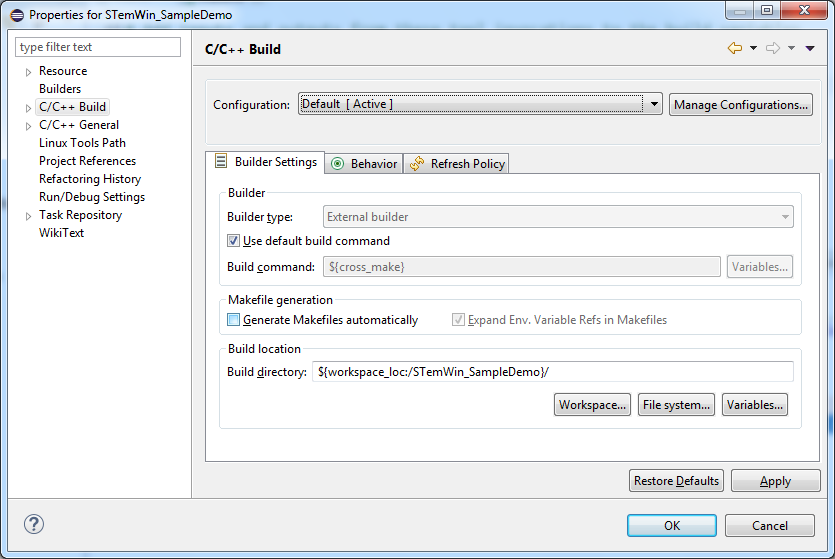Click the help question mark icon
This screenshot has height=559, width=835.
point(34,524)
